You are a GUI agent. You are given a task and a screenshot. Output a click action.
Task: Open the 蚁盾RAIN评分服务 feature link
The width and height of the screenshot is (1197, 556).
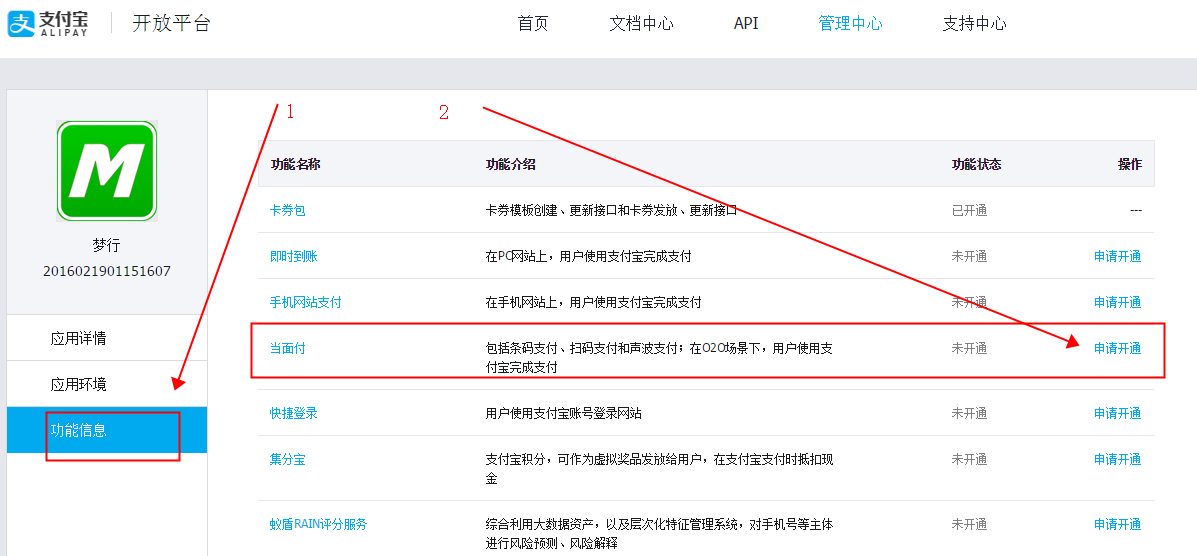coord(318,524)
